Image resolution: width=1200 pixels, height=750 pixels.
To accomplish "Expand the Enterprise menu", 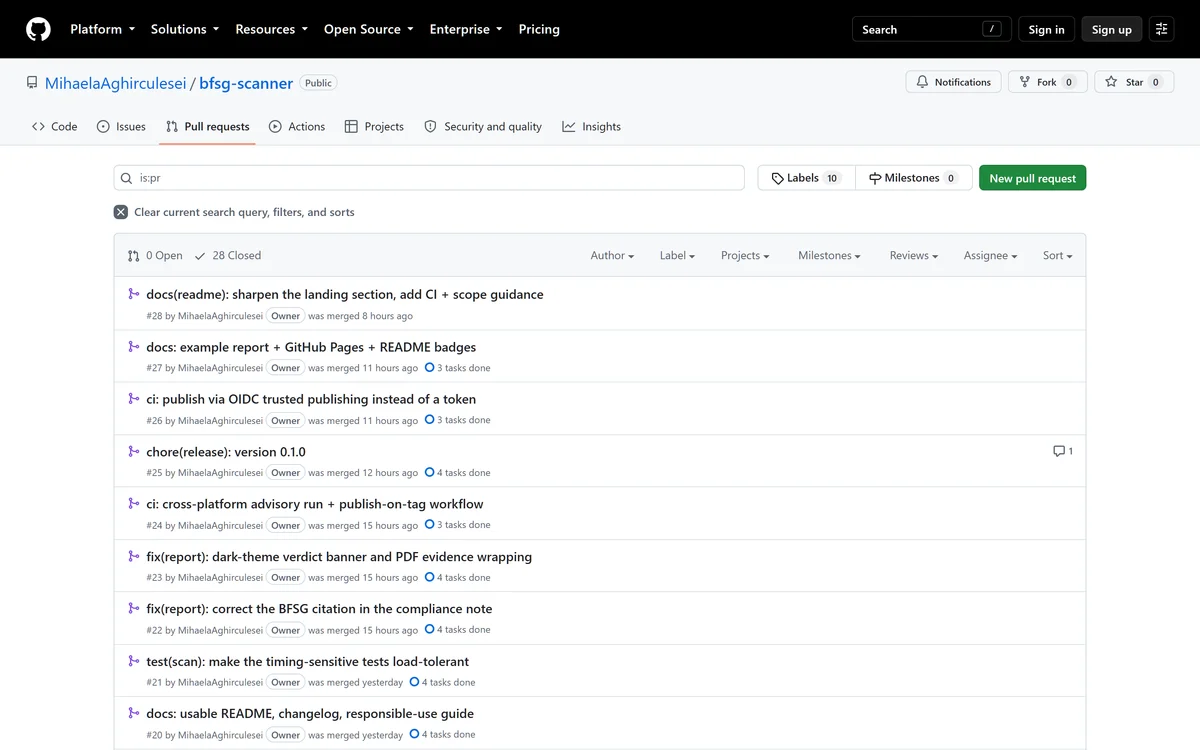I will click(466, 29).
